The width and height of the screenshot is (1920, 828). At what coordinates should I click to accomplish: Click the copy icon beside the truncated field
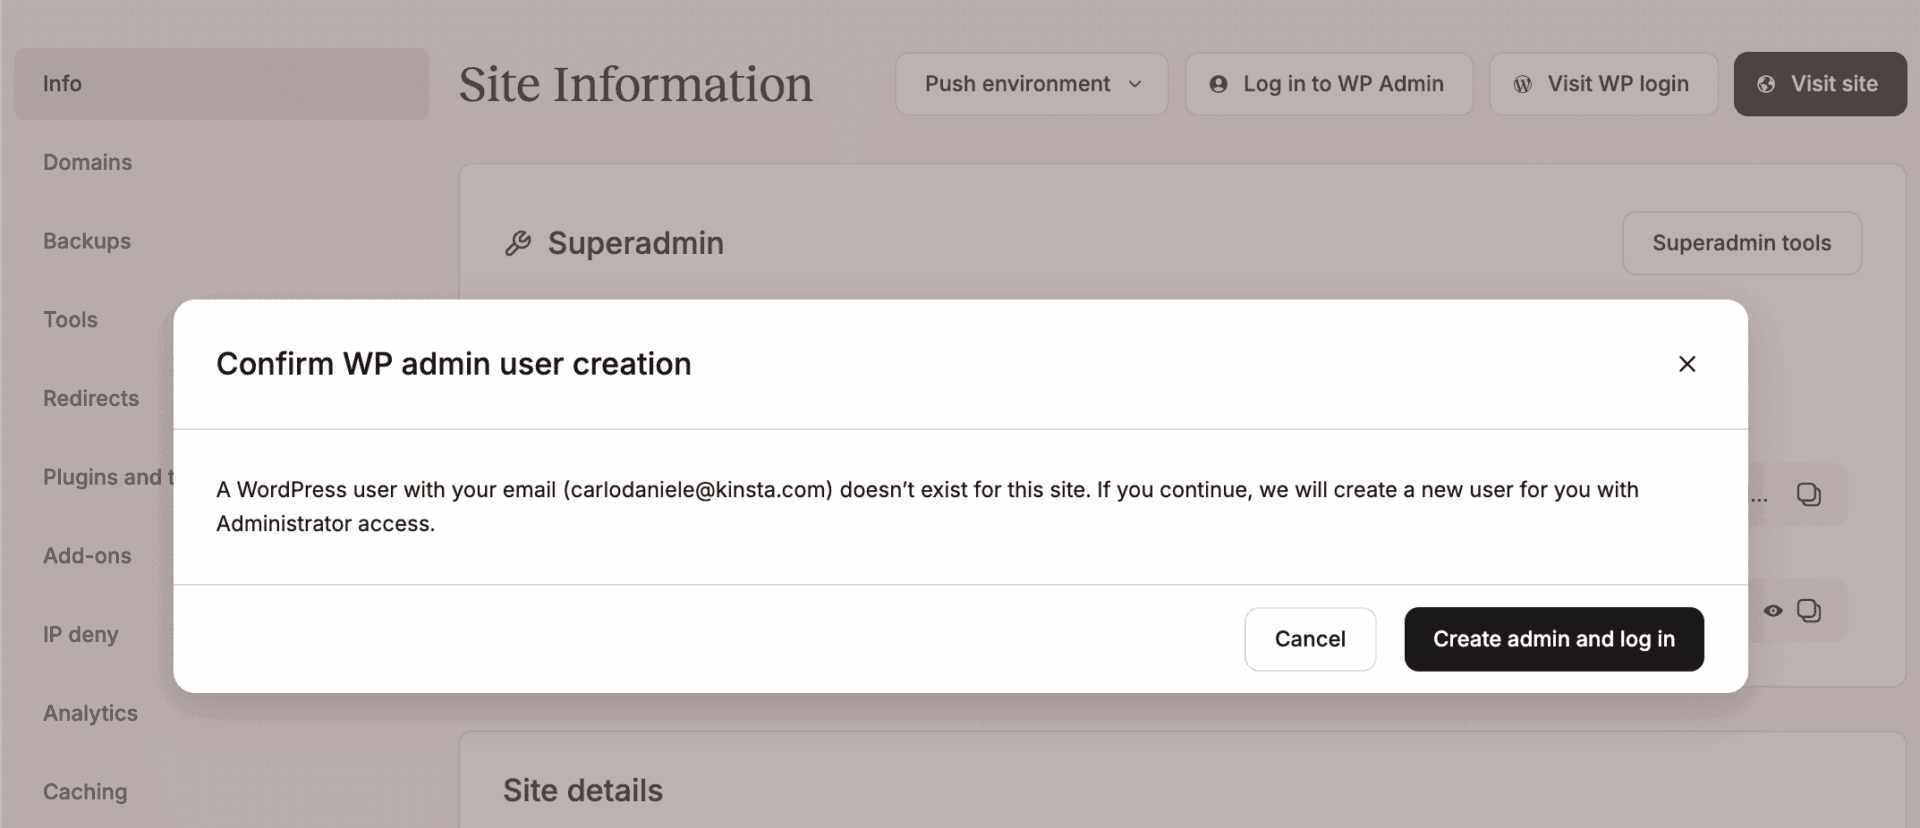(1808, 495)
